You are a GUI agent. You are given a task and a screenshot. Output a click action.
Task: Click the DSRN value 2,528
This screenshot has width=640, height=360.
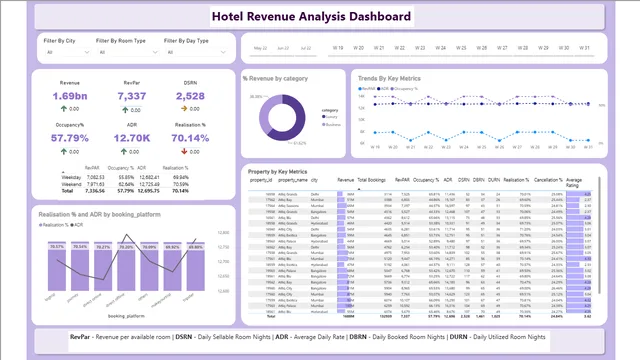tap(190, 96)
